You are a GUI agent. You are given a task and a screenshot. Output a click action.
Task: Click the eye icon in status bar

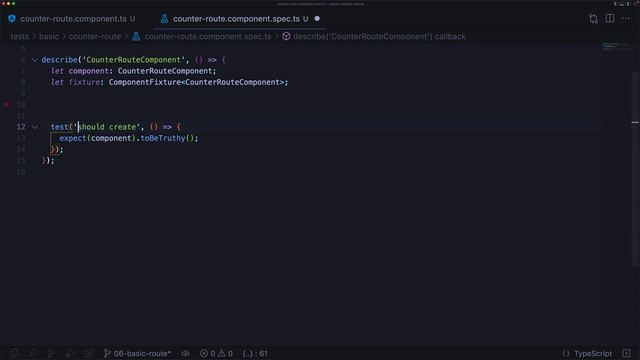click(x=185, y=353)
